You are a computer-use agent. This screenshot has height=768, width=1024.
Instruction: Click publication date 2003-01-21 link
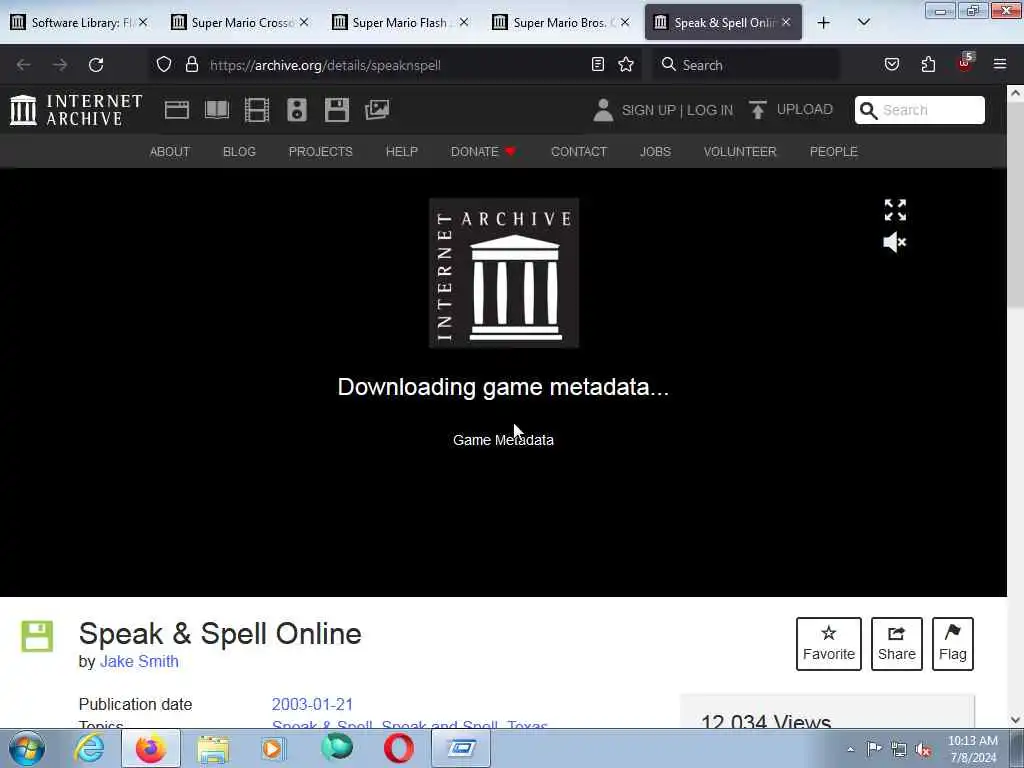(x=312, y=704)
